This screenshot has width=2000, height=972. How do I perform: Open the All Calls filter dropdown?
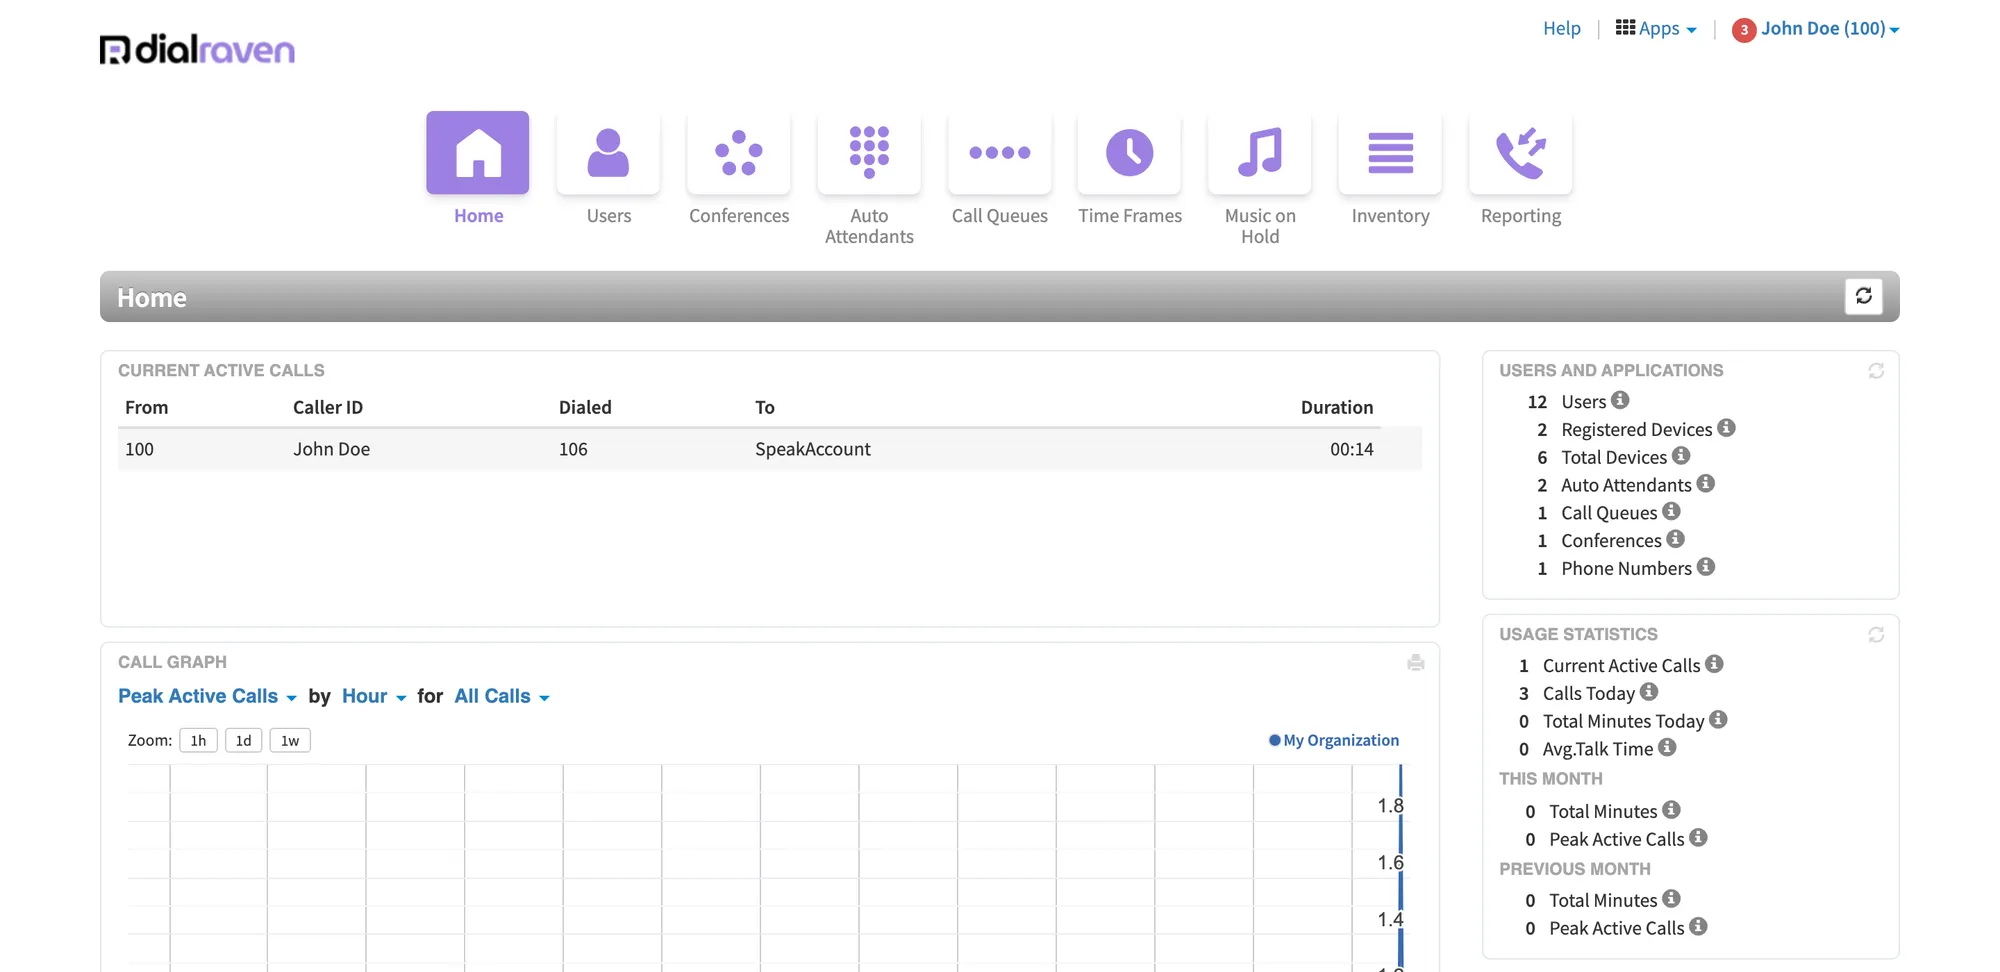tap(502, 696)
